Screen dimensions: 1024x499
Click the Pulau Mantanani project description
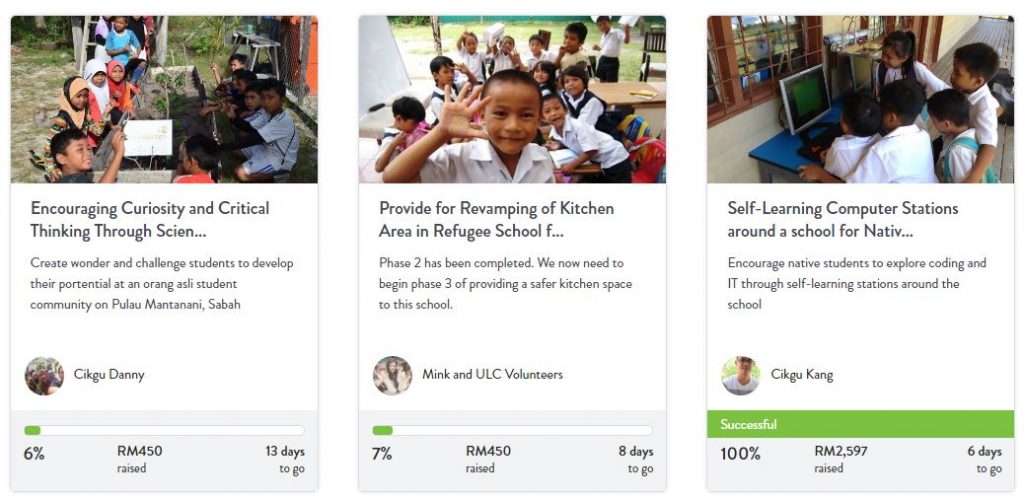tap(162, 284)
